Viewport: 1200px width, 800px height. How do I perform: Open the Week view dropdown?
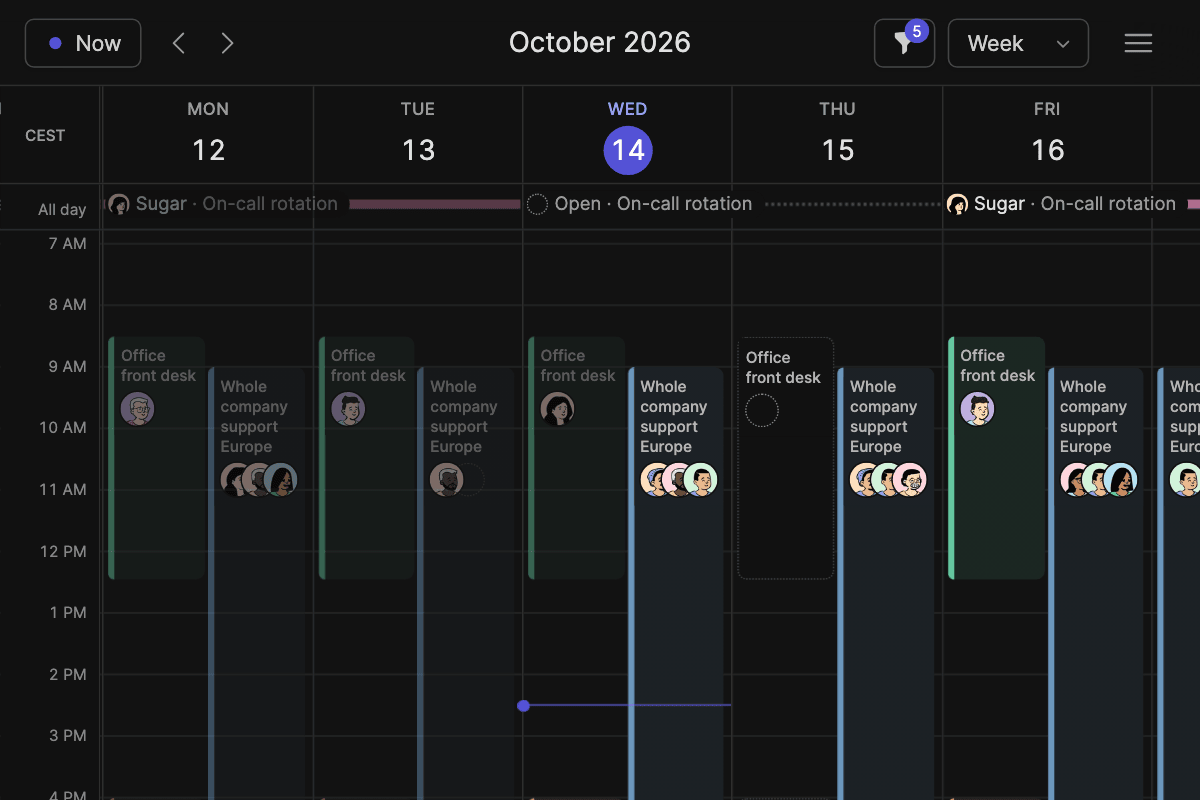coord(1018,43)
